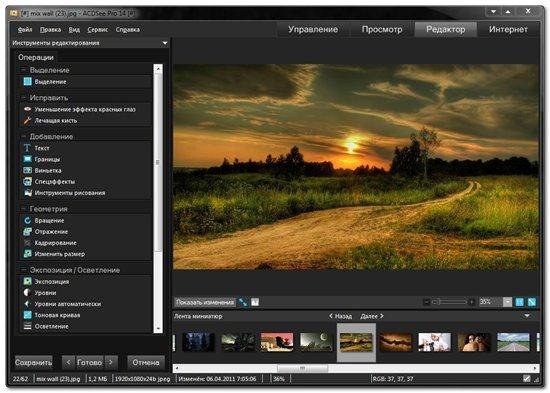Select the Редактор mode tab
Screen dimensions: 550x393
[446, 29]
